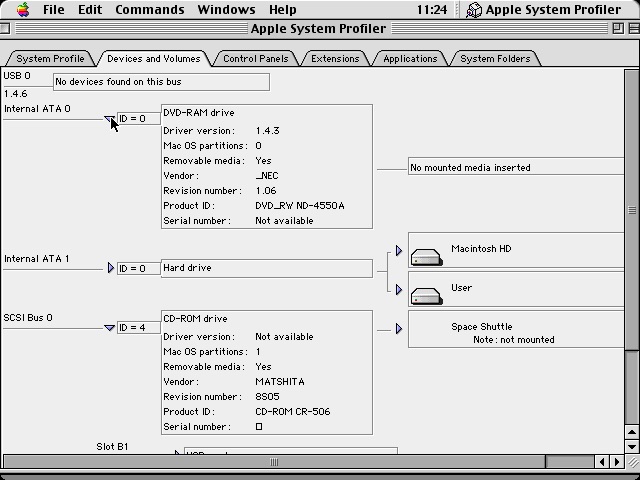Expand the Macintosh HD volume details
The width and height of the screenshot is (640, 480).
pos(398,251)
